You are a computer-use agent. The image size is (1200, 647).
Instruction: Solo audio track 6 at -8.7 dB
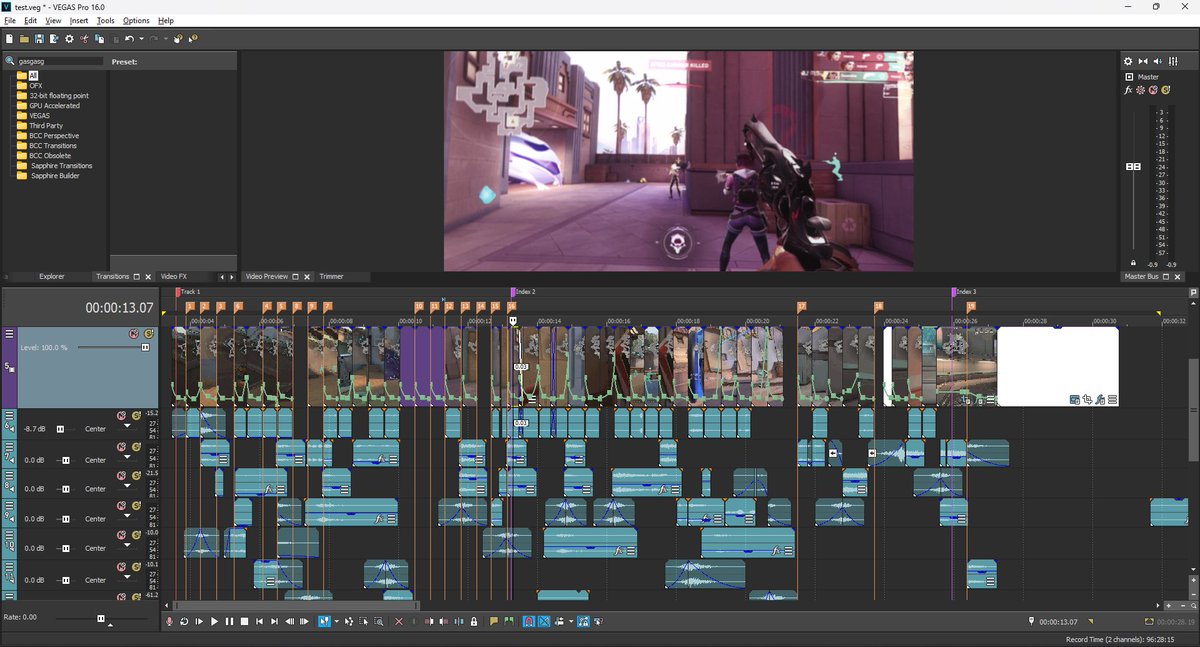136,415
